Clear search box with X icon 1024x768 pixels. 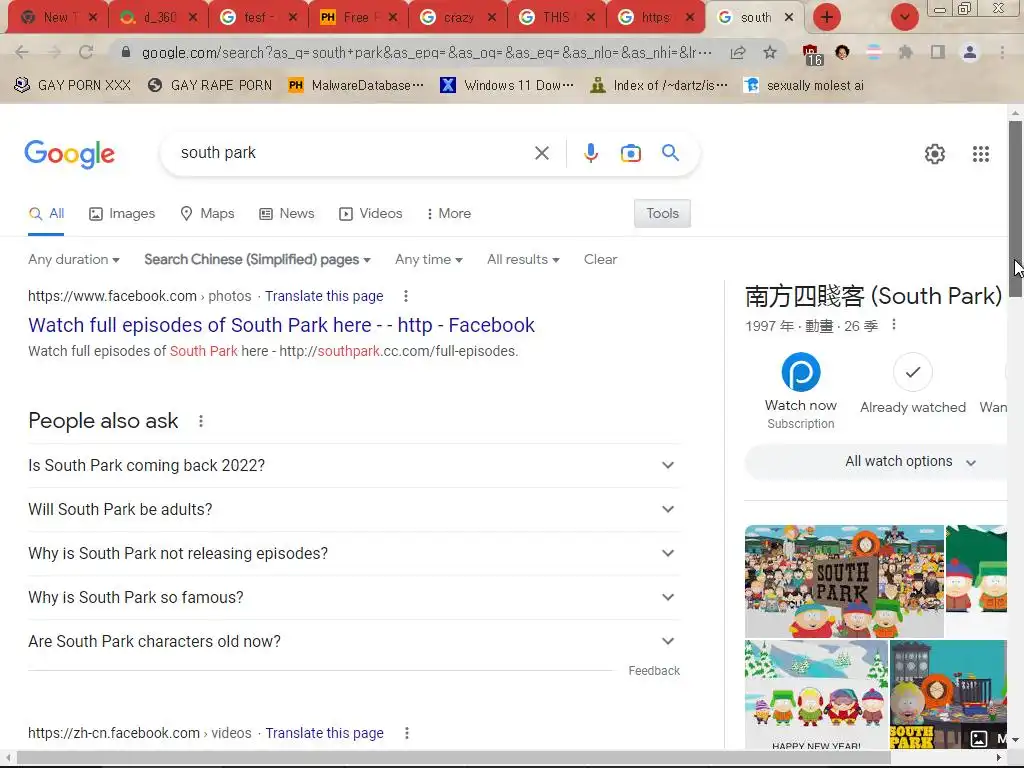click(541, 153)
